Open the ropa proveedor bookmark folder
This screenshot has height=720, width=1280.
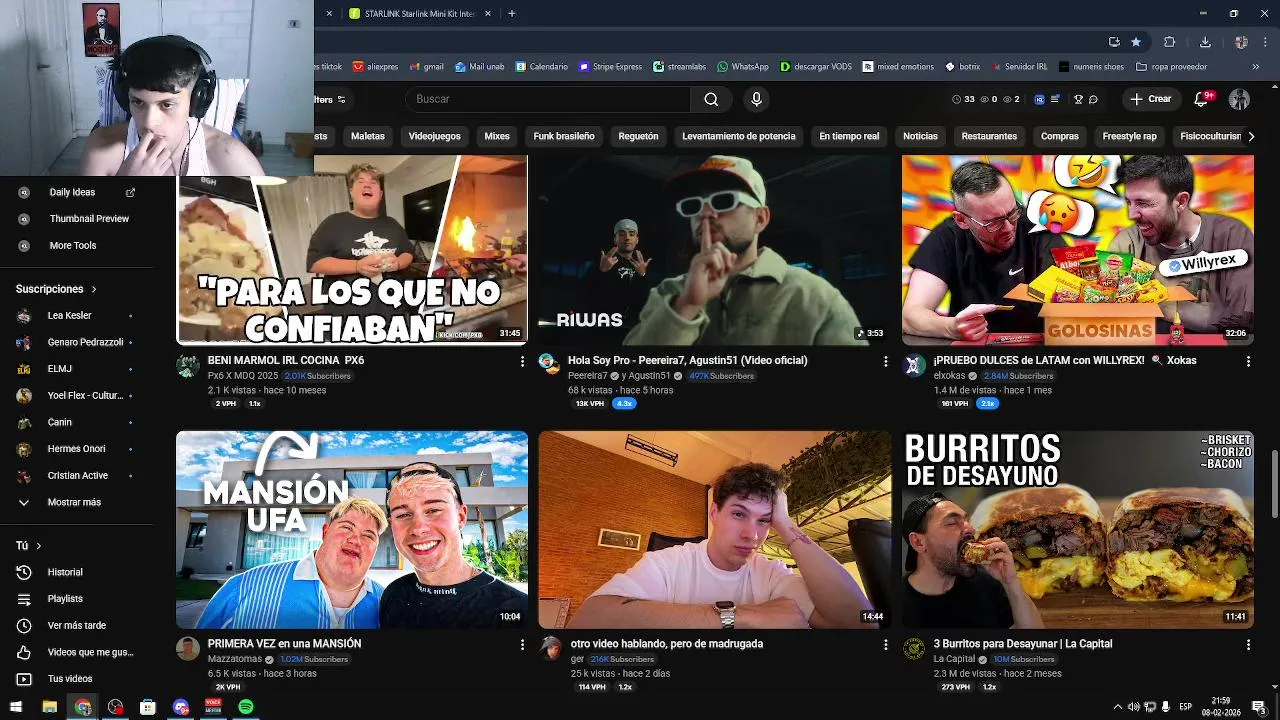pyautogui.click(x=1171, y=67)
